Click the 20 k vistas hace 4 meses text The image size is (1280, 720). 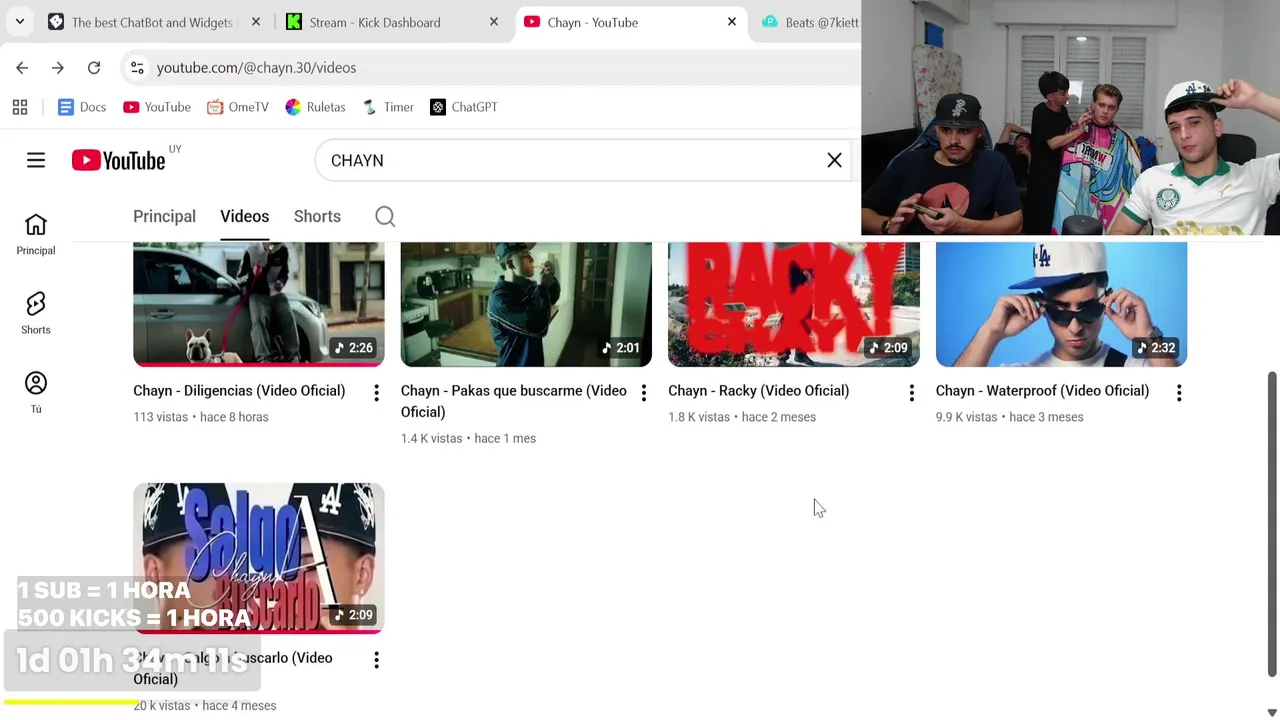tap(204, 705)
